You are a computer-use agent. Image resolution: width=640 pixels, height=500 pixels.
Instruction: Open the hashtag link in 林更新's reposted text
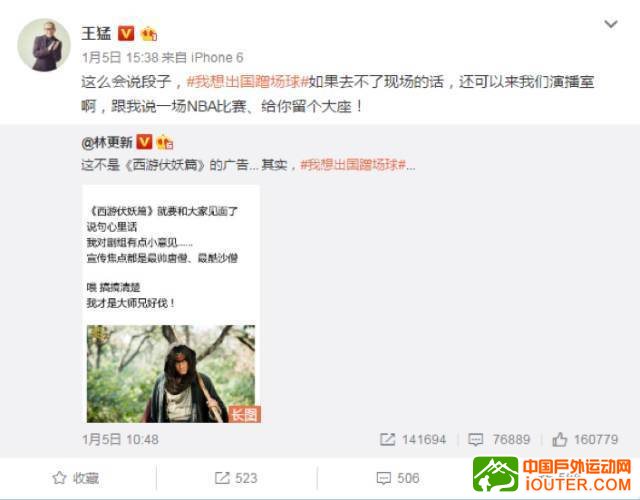click(x=353, y=165)
